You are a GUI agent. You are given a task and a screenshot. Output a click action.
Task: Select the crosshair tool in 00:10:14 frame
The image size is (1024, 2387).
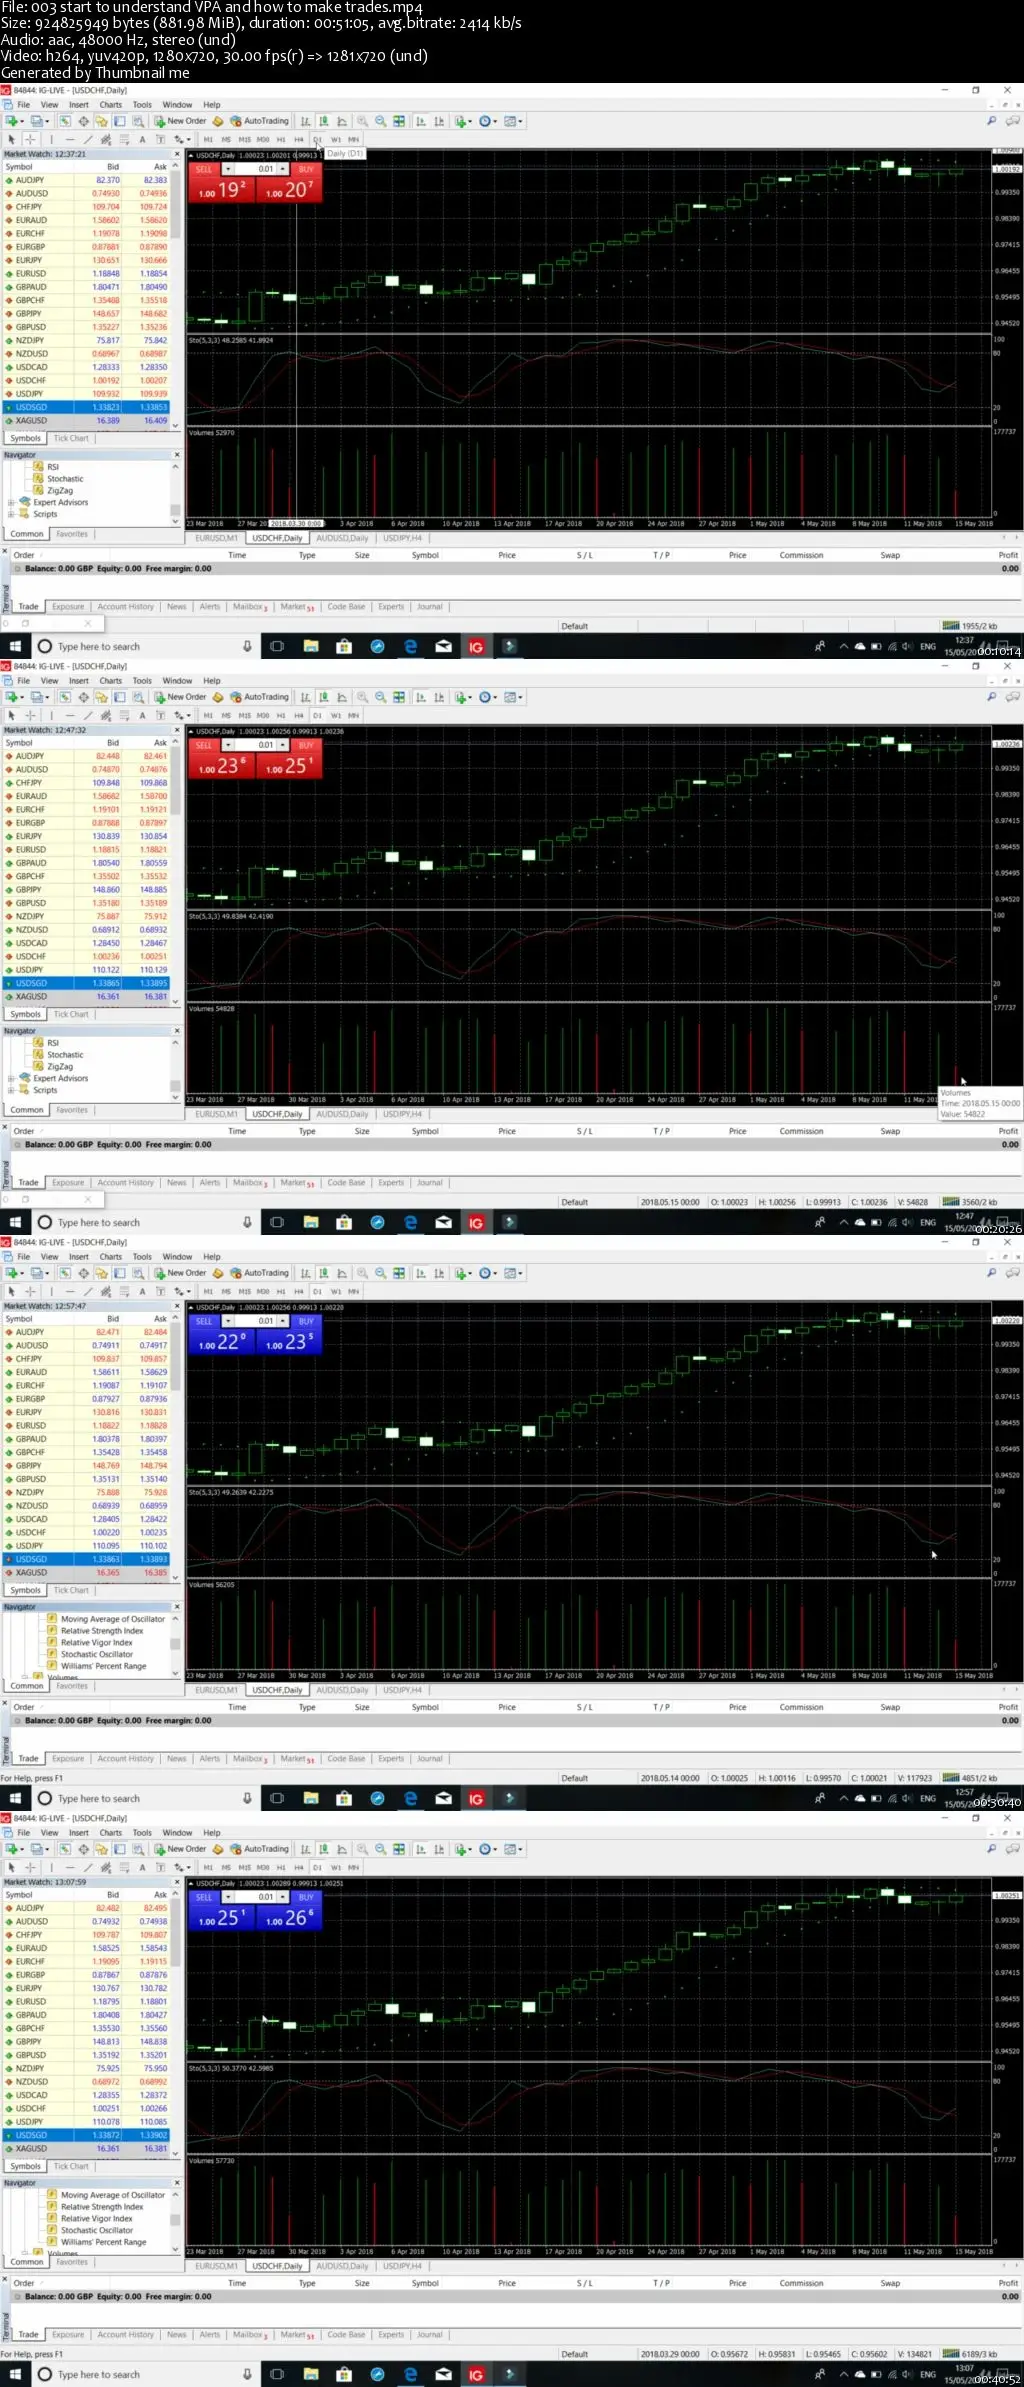(30, 140)
